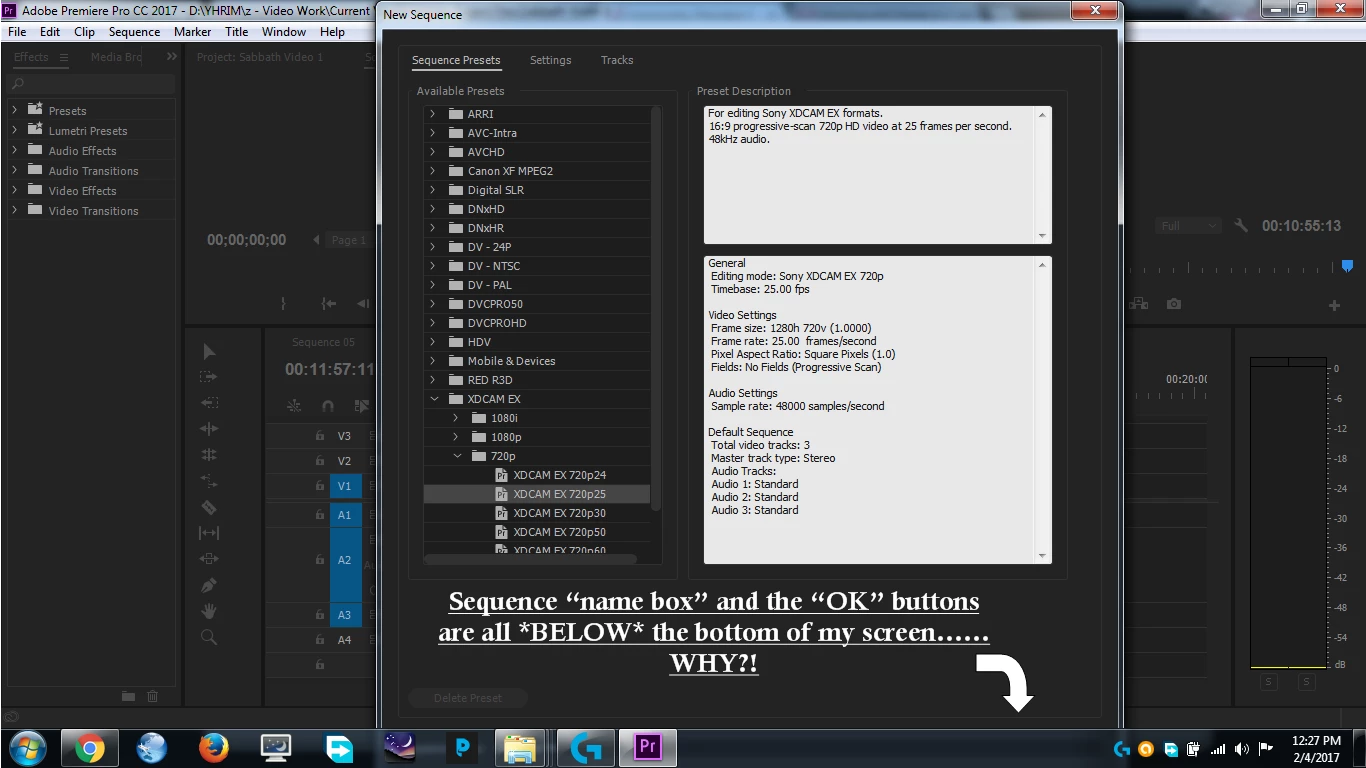Screen dimensions: 1366x768
Task: Select the Slip tool
Action: coord(209,533)
